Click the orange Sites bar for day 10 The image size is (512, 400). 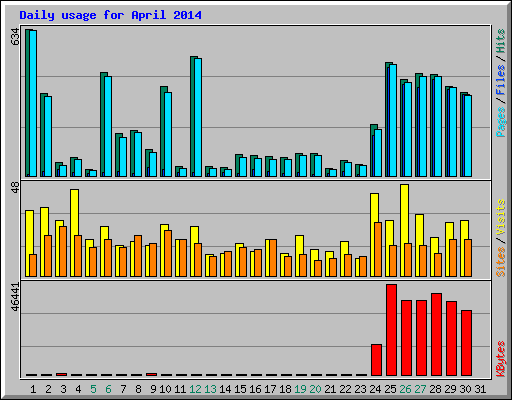pos(168,253)
